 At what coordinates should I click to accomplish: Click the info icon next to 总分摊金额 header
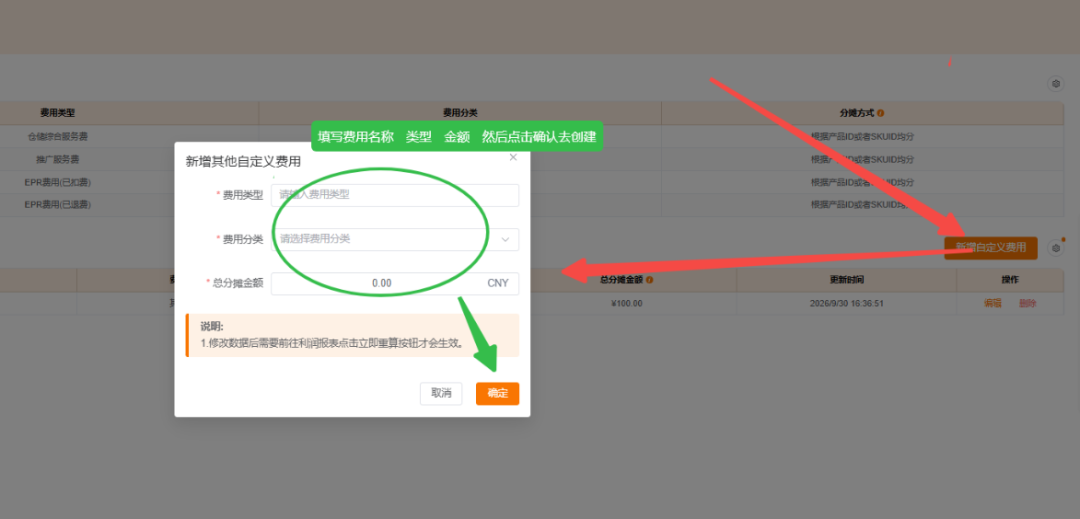point(650,280)
